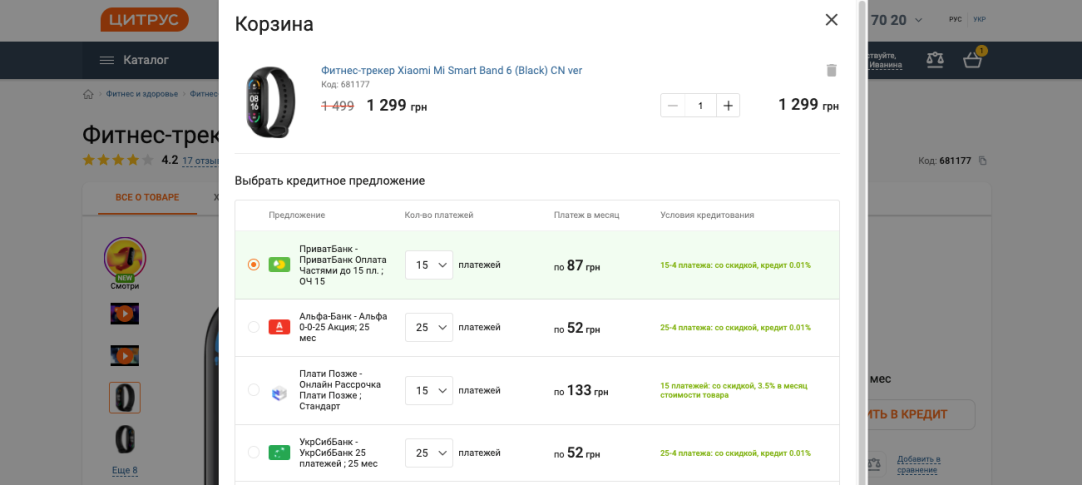Open the 17 отзывов reviews link

[200, 161]
